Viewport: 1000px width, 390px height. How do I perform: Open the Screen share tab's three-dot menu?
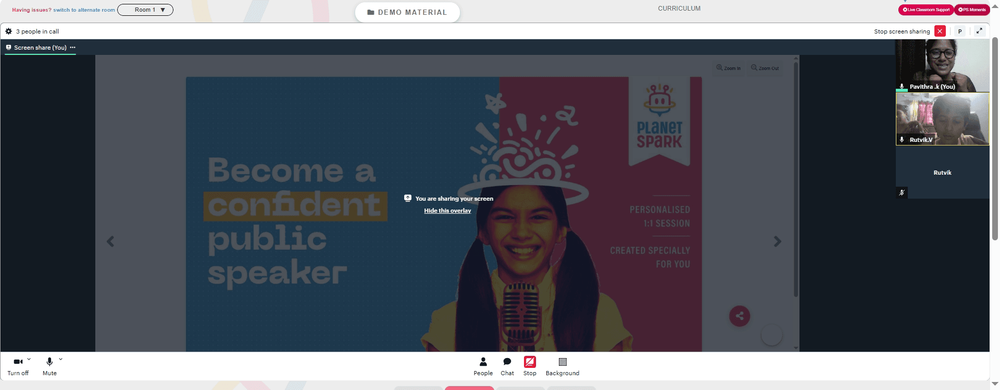click(73, 47)
